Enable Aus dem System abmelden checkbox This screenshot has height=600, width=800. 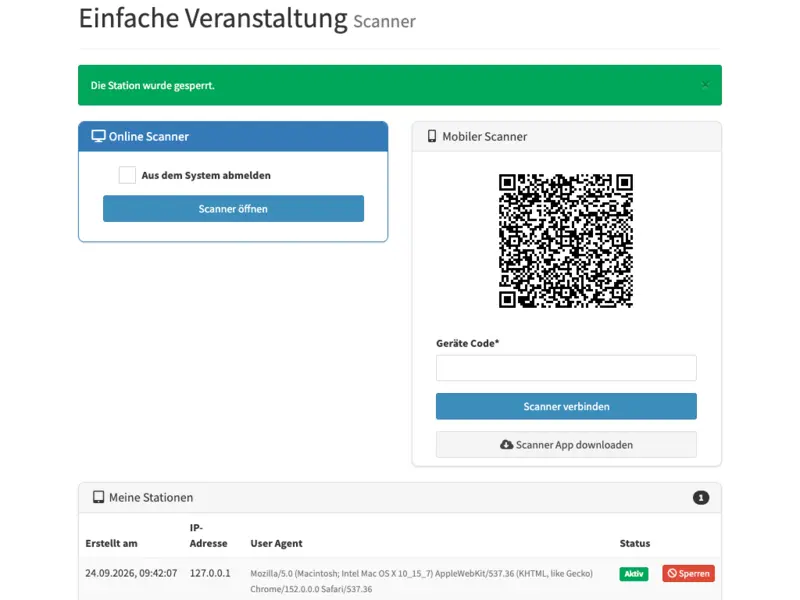[127, 174]
